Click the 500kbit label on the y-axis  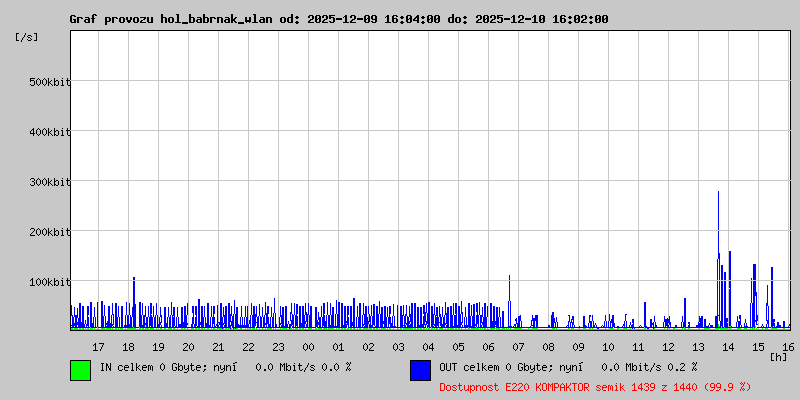click(x=49, y=82)
